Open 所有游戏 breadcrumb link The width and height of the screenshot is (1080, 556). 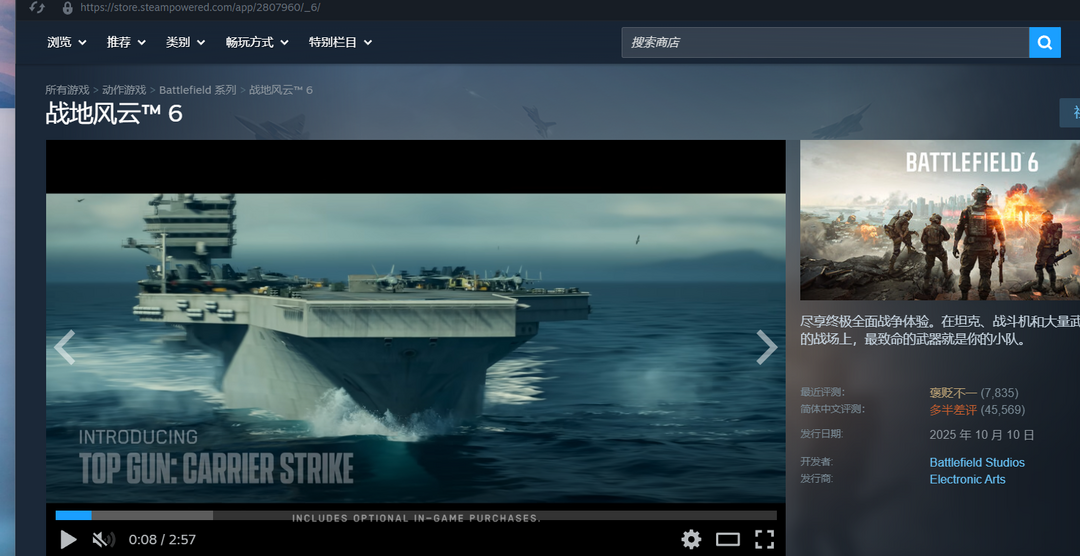coord(67,90)
